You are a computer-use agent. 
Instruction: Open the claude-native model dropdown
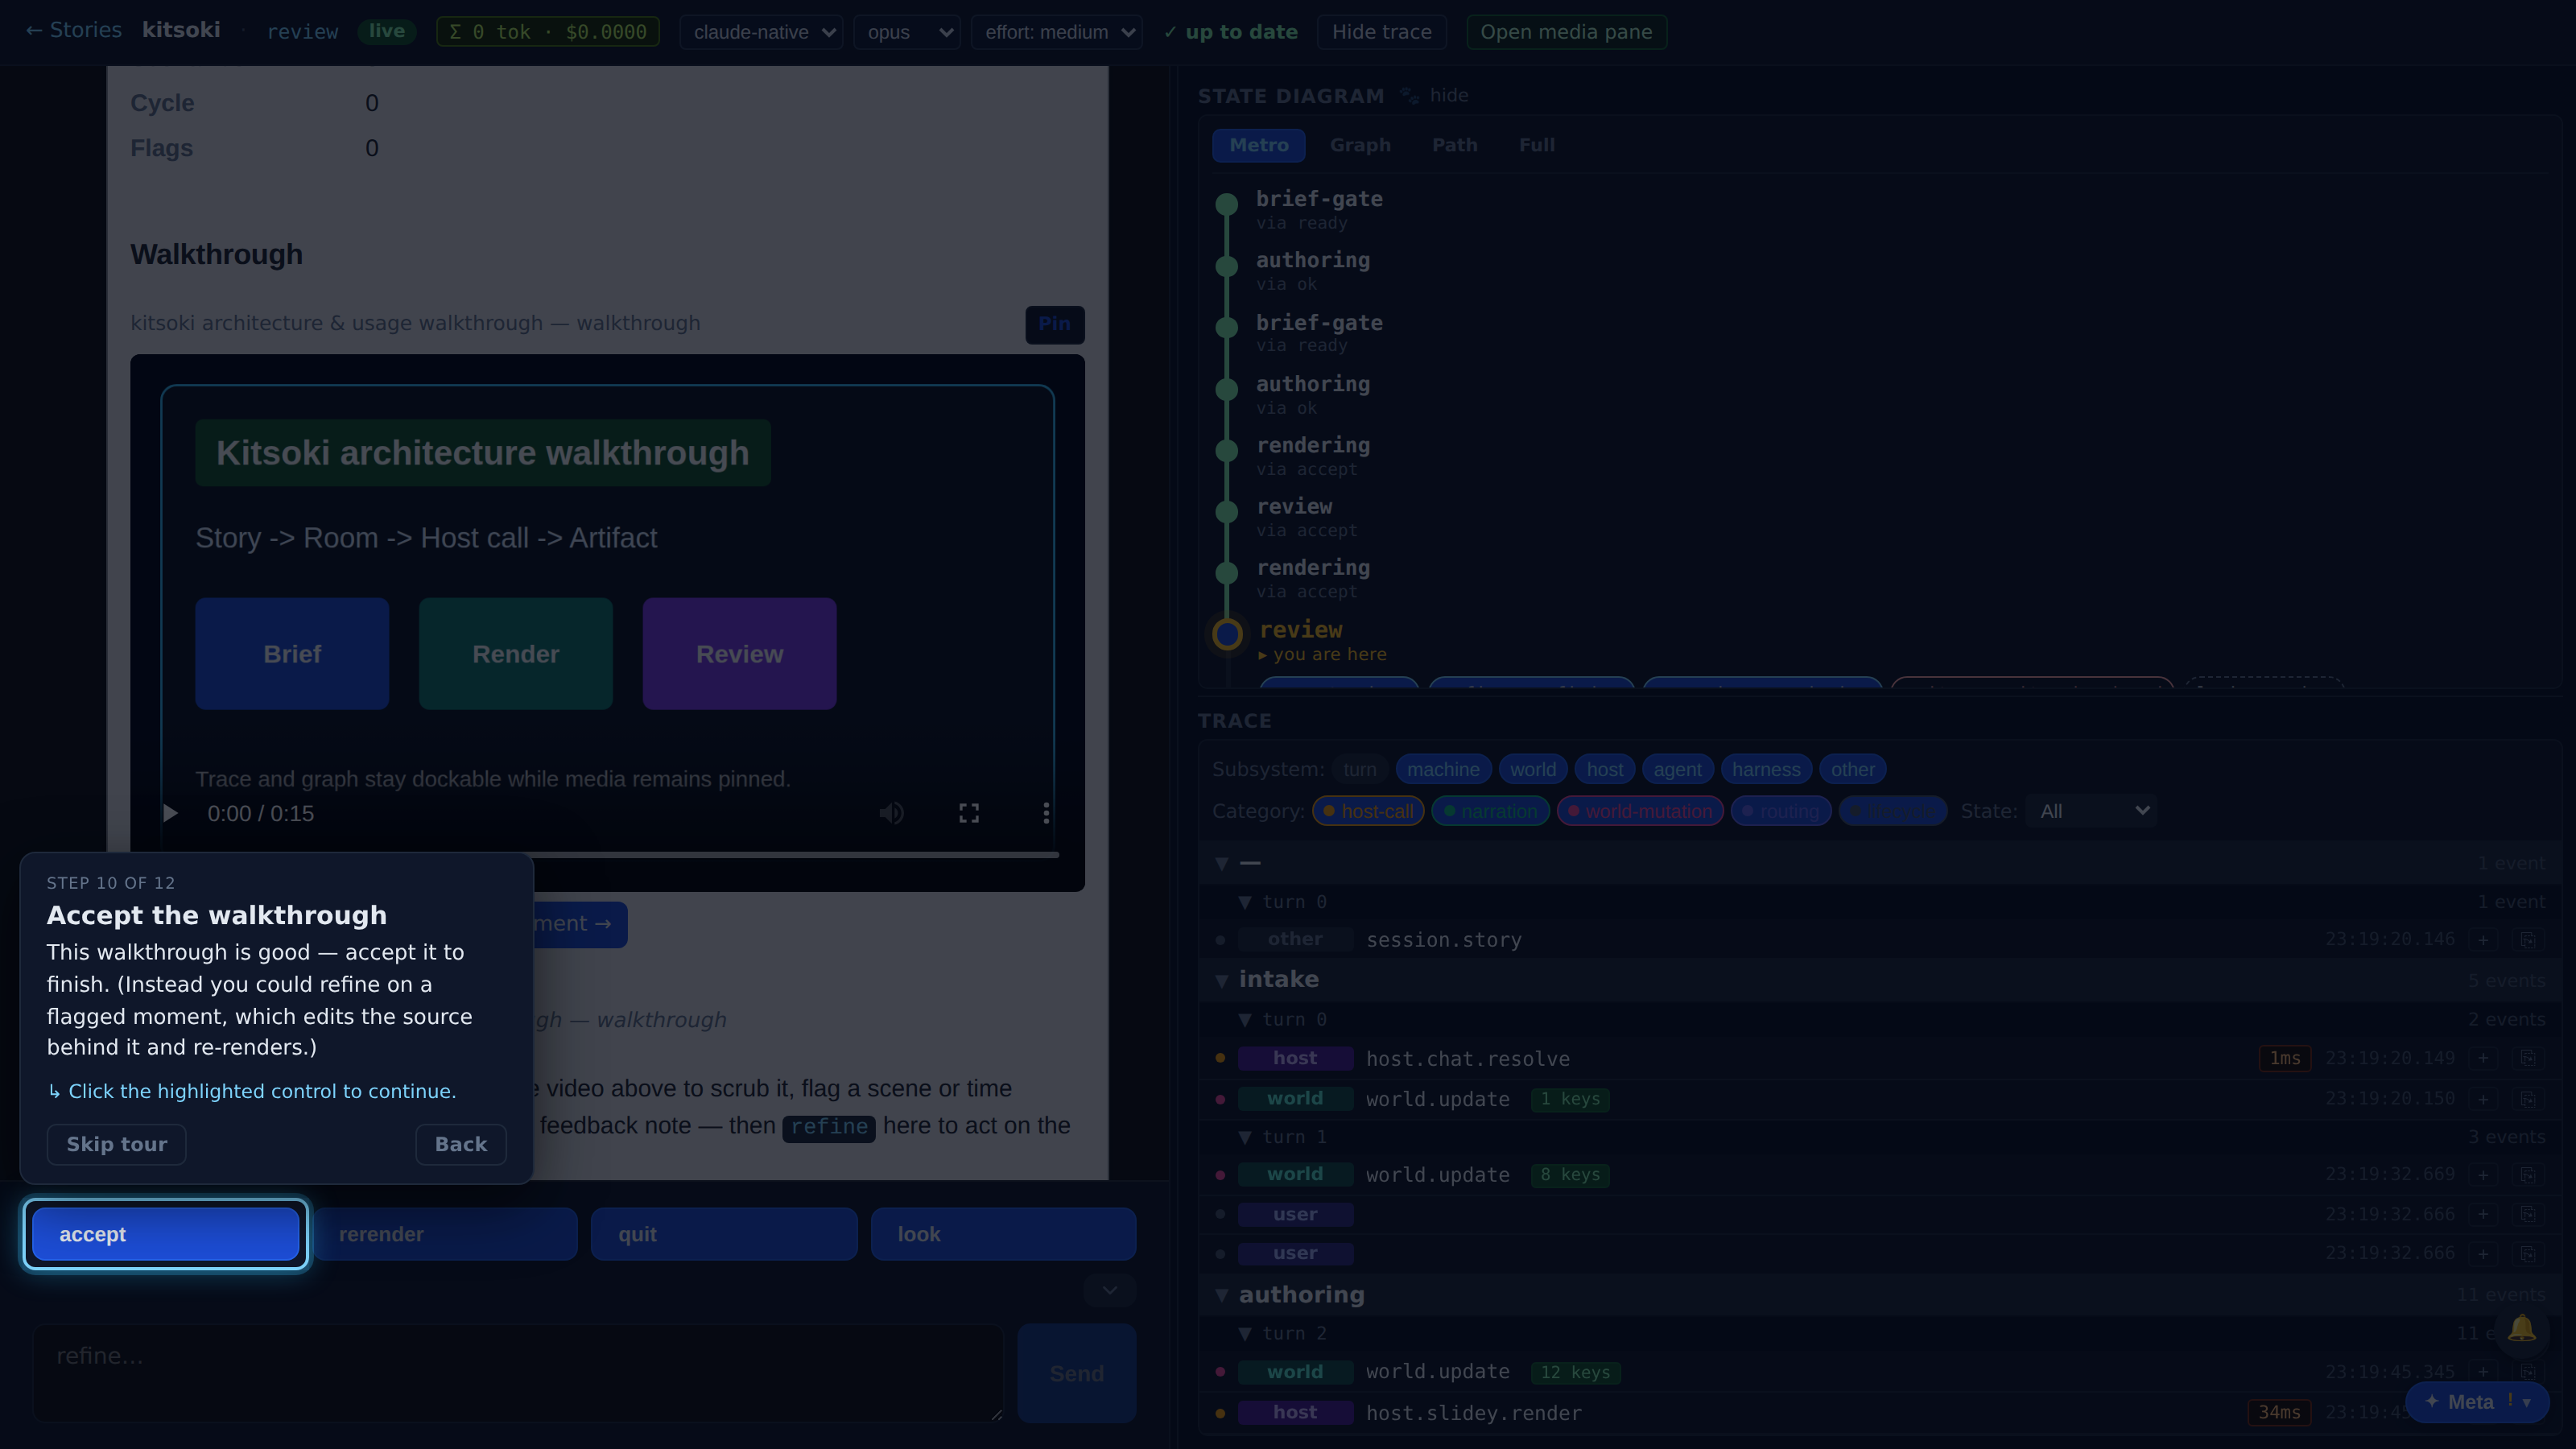click(762, 32)
